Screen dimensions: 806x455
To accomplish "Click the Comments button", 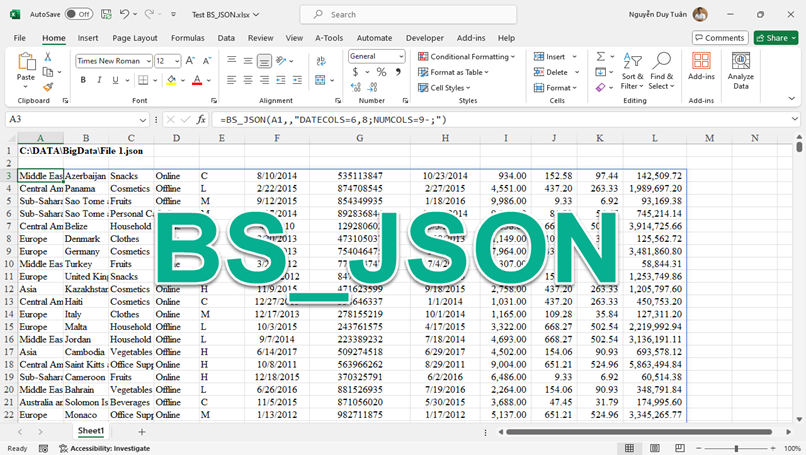I will click(x=720, y=38).
